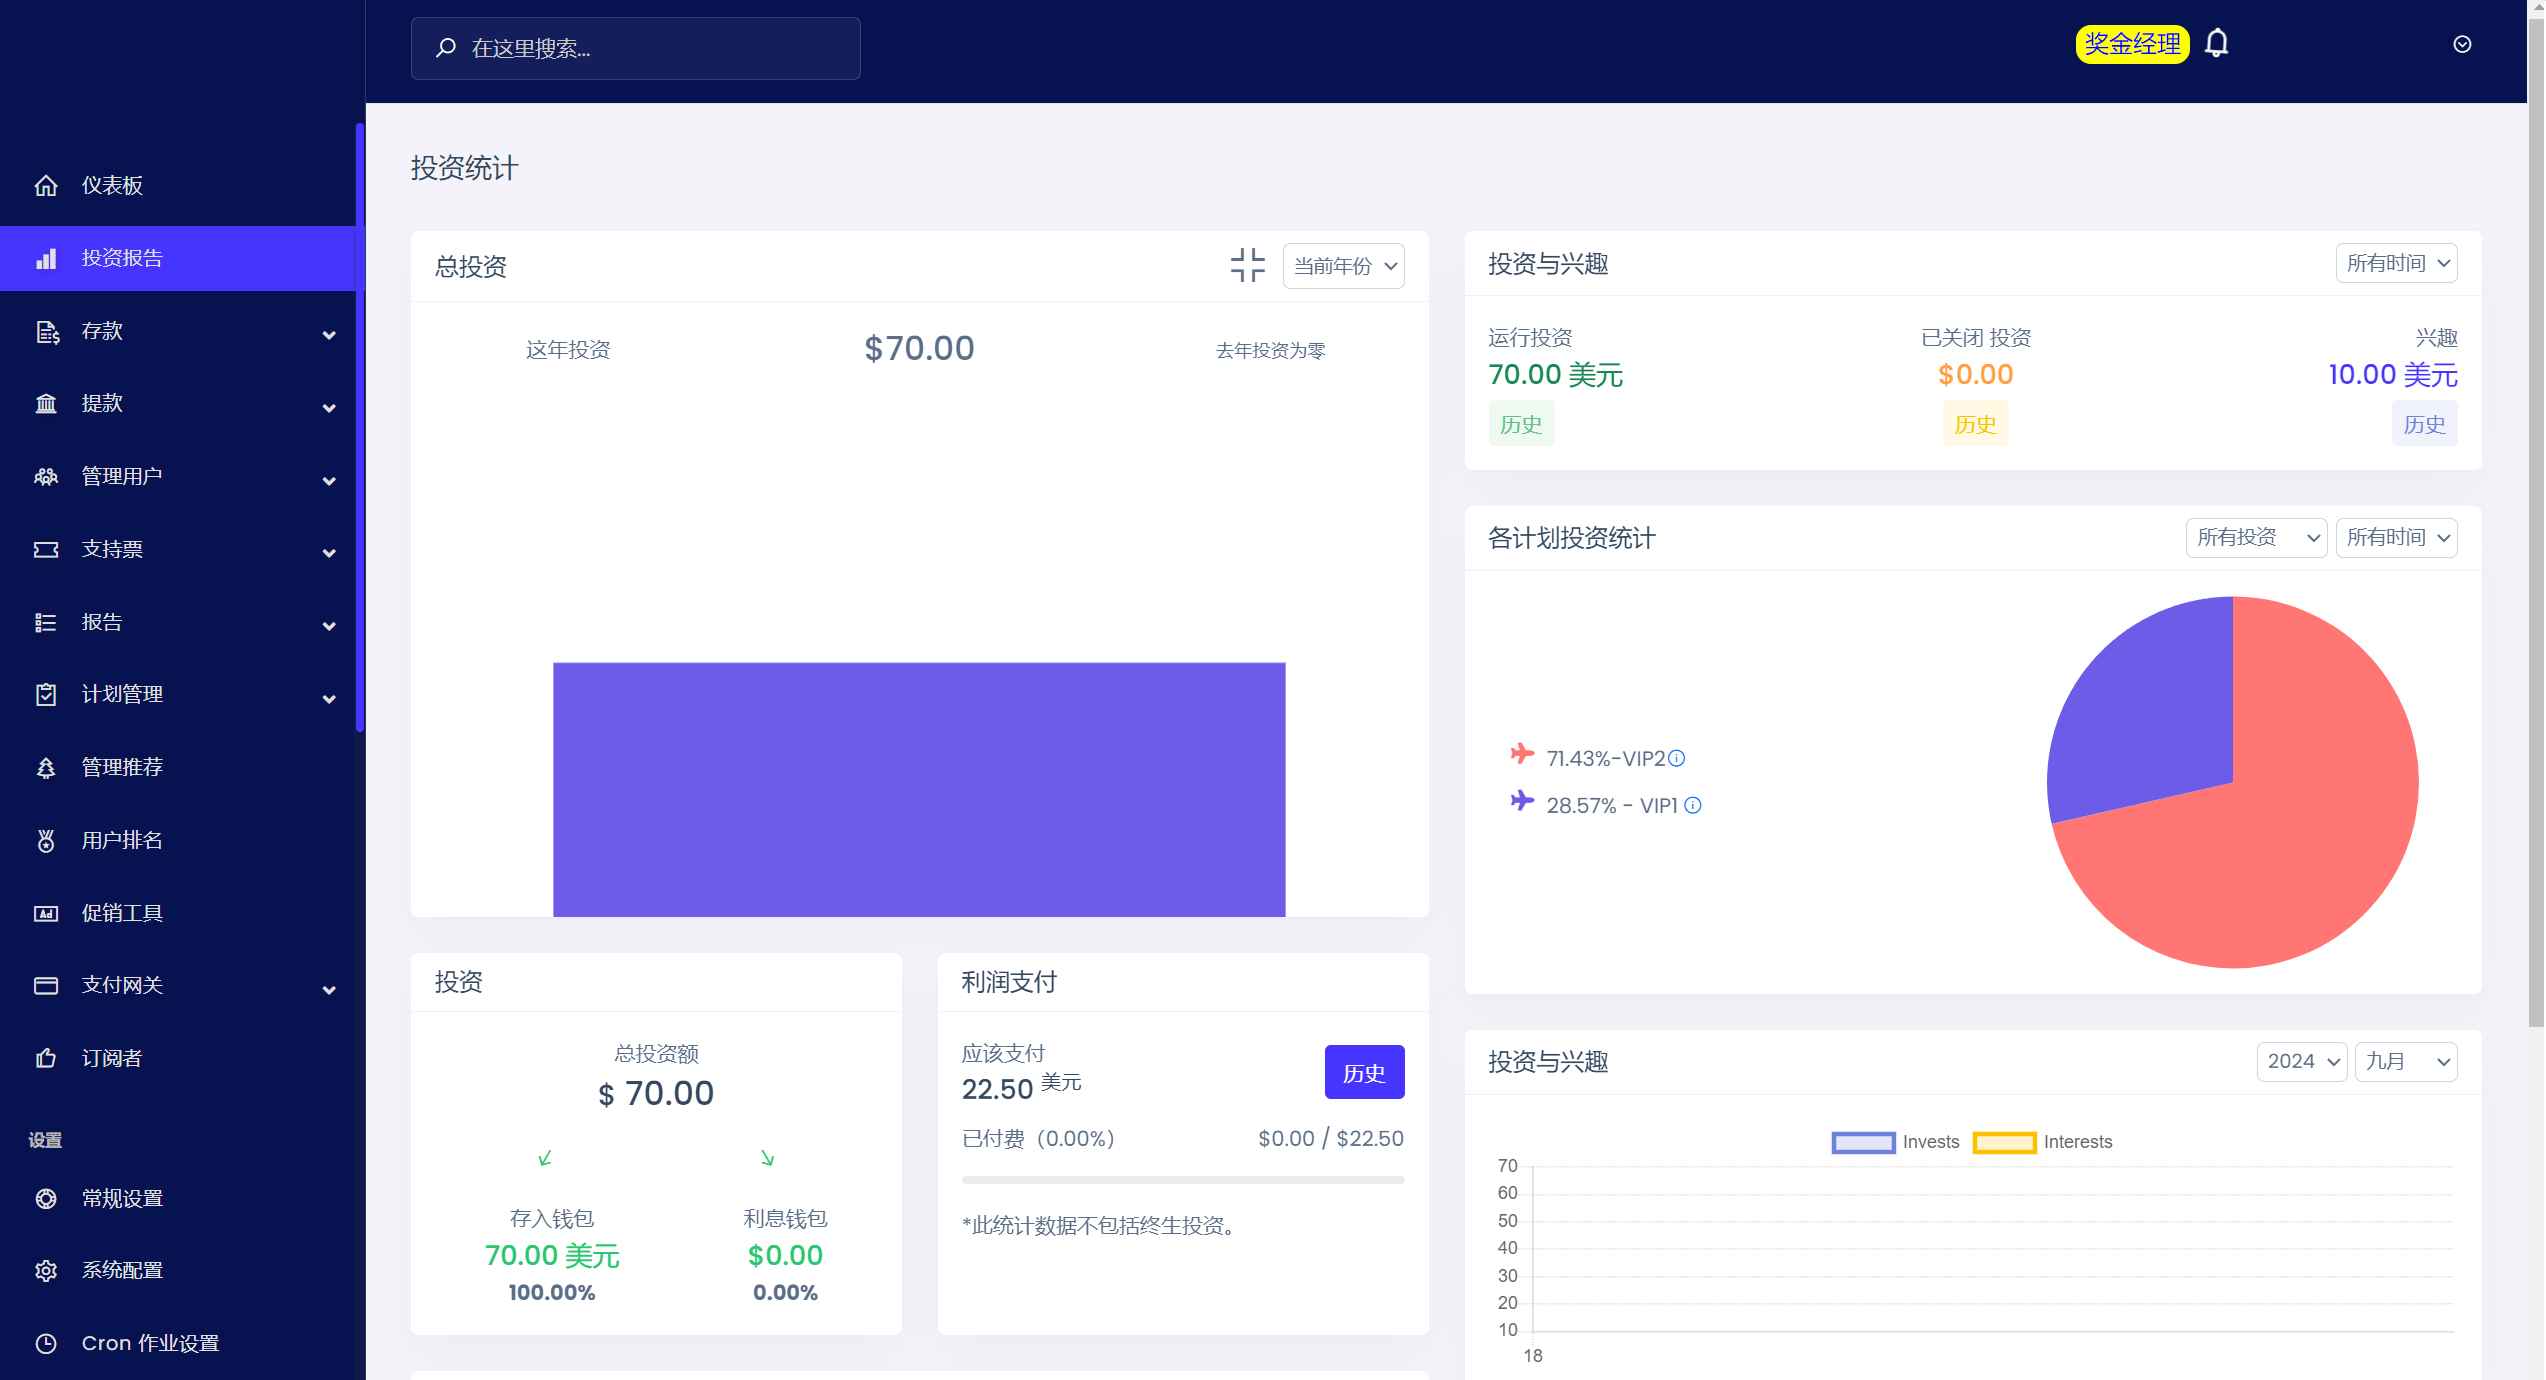Click the info icon next to VIP1

(x=1693, y=805)
